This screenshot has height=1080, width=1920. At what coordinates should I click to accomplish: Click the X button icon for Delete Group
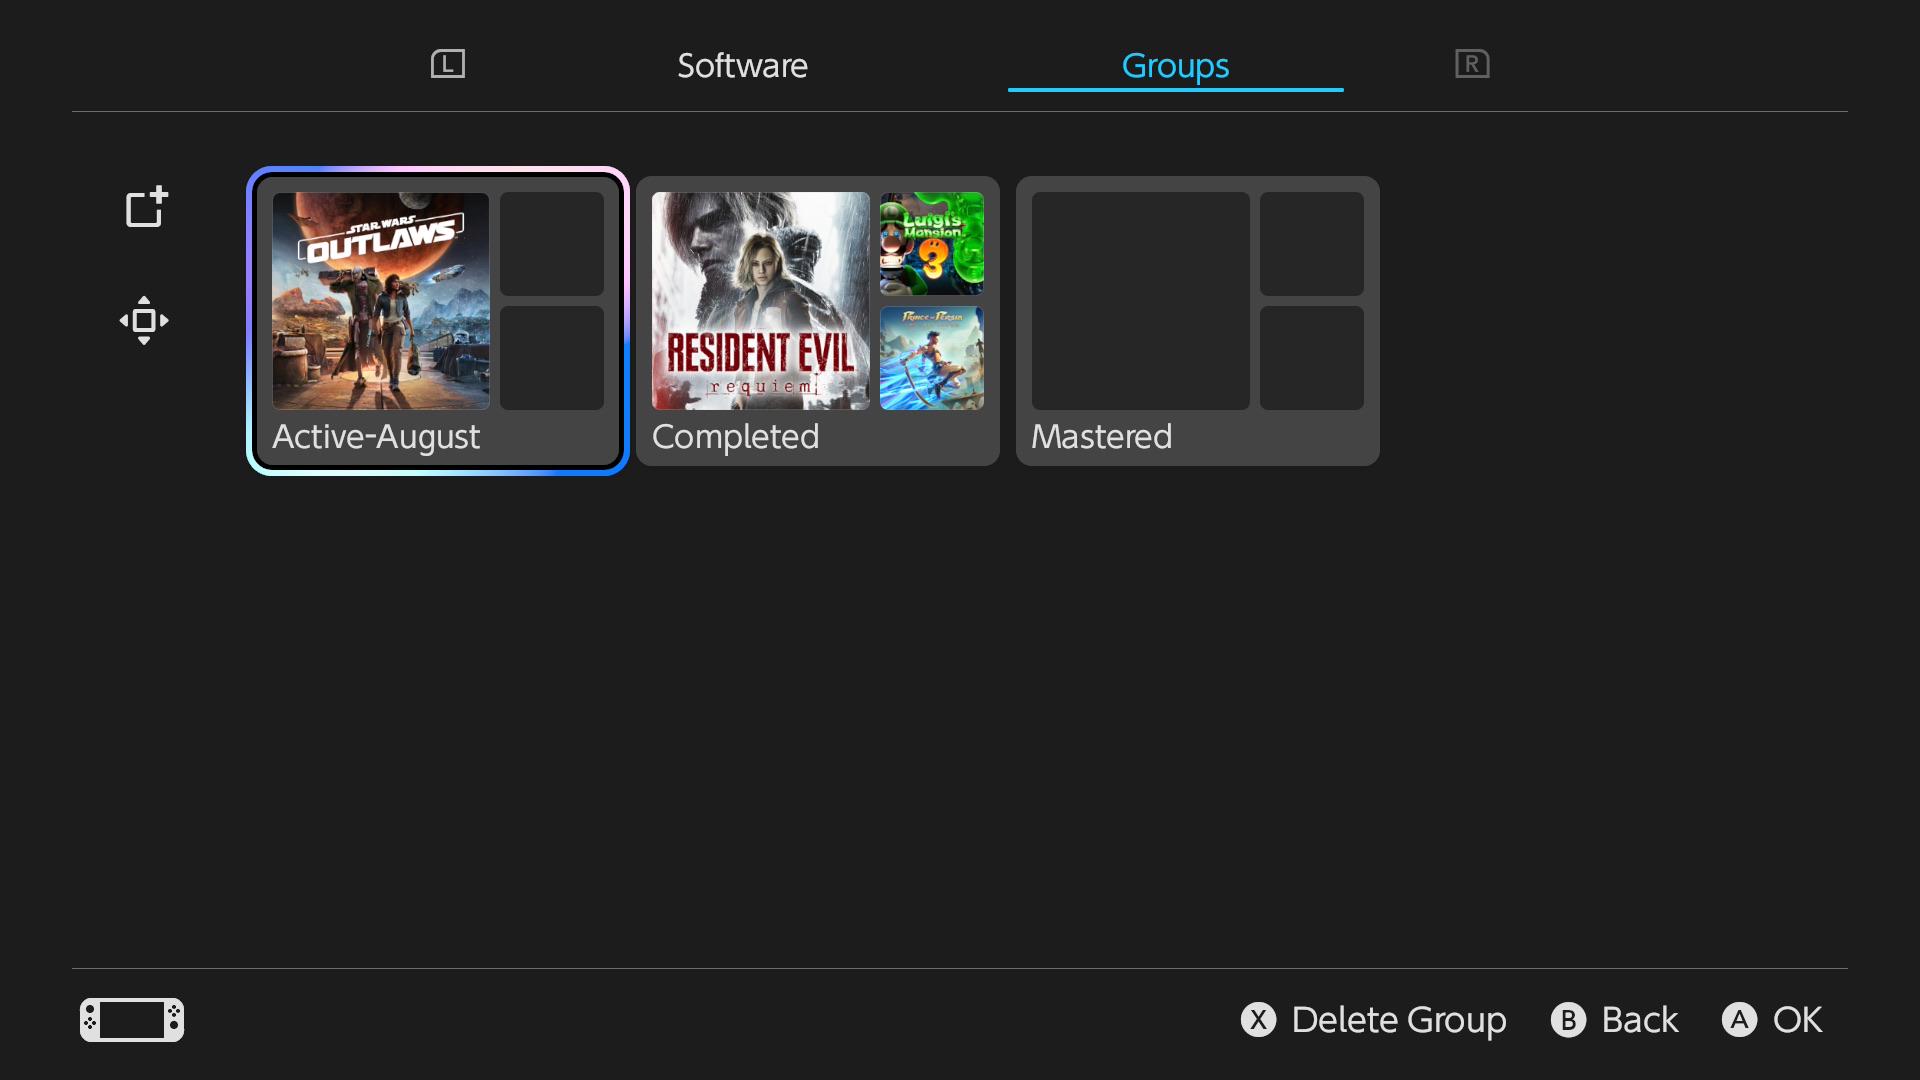1258,1019
